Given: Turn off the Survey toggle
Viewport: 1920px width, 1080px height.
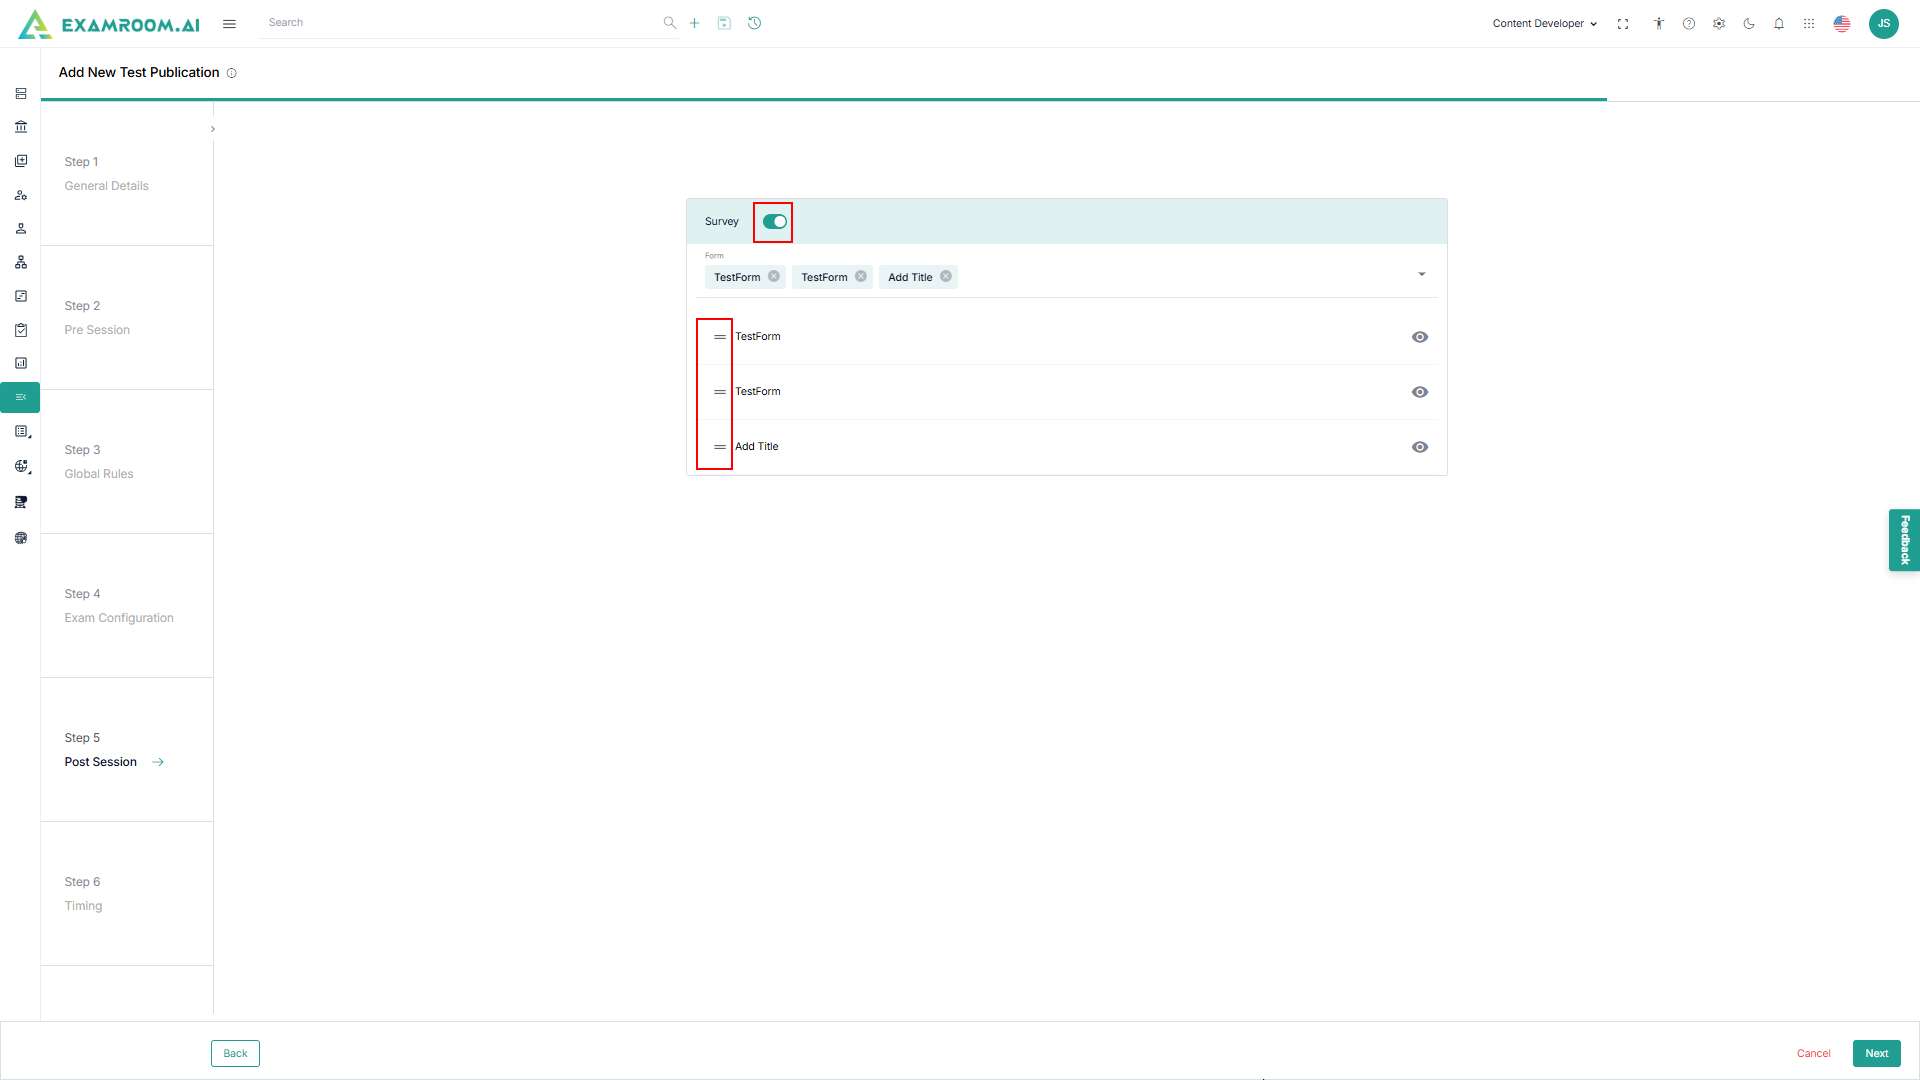Looking at the screenshot, I should (x=774, y=222).
